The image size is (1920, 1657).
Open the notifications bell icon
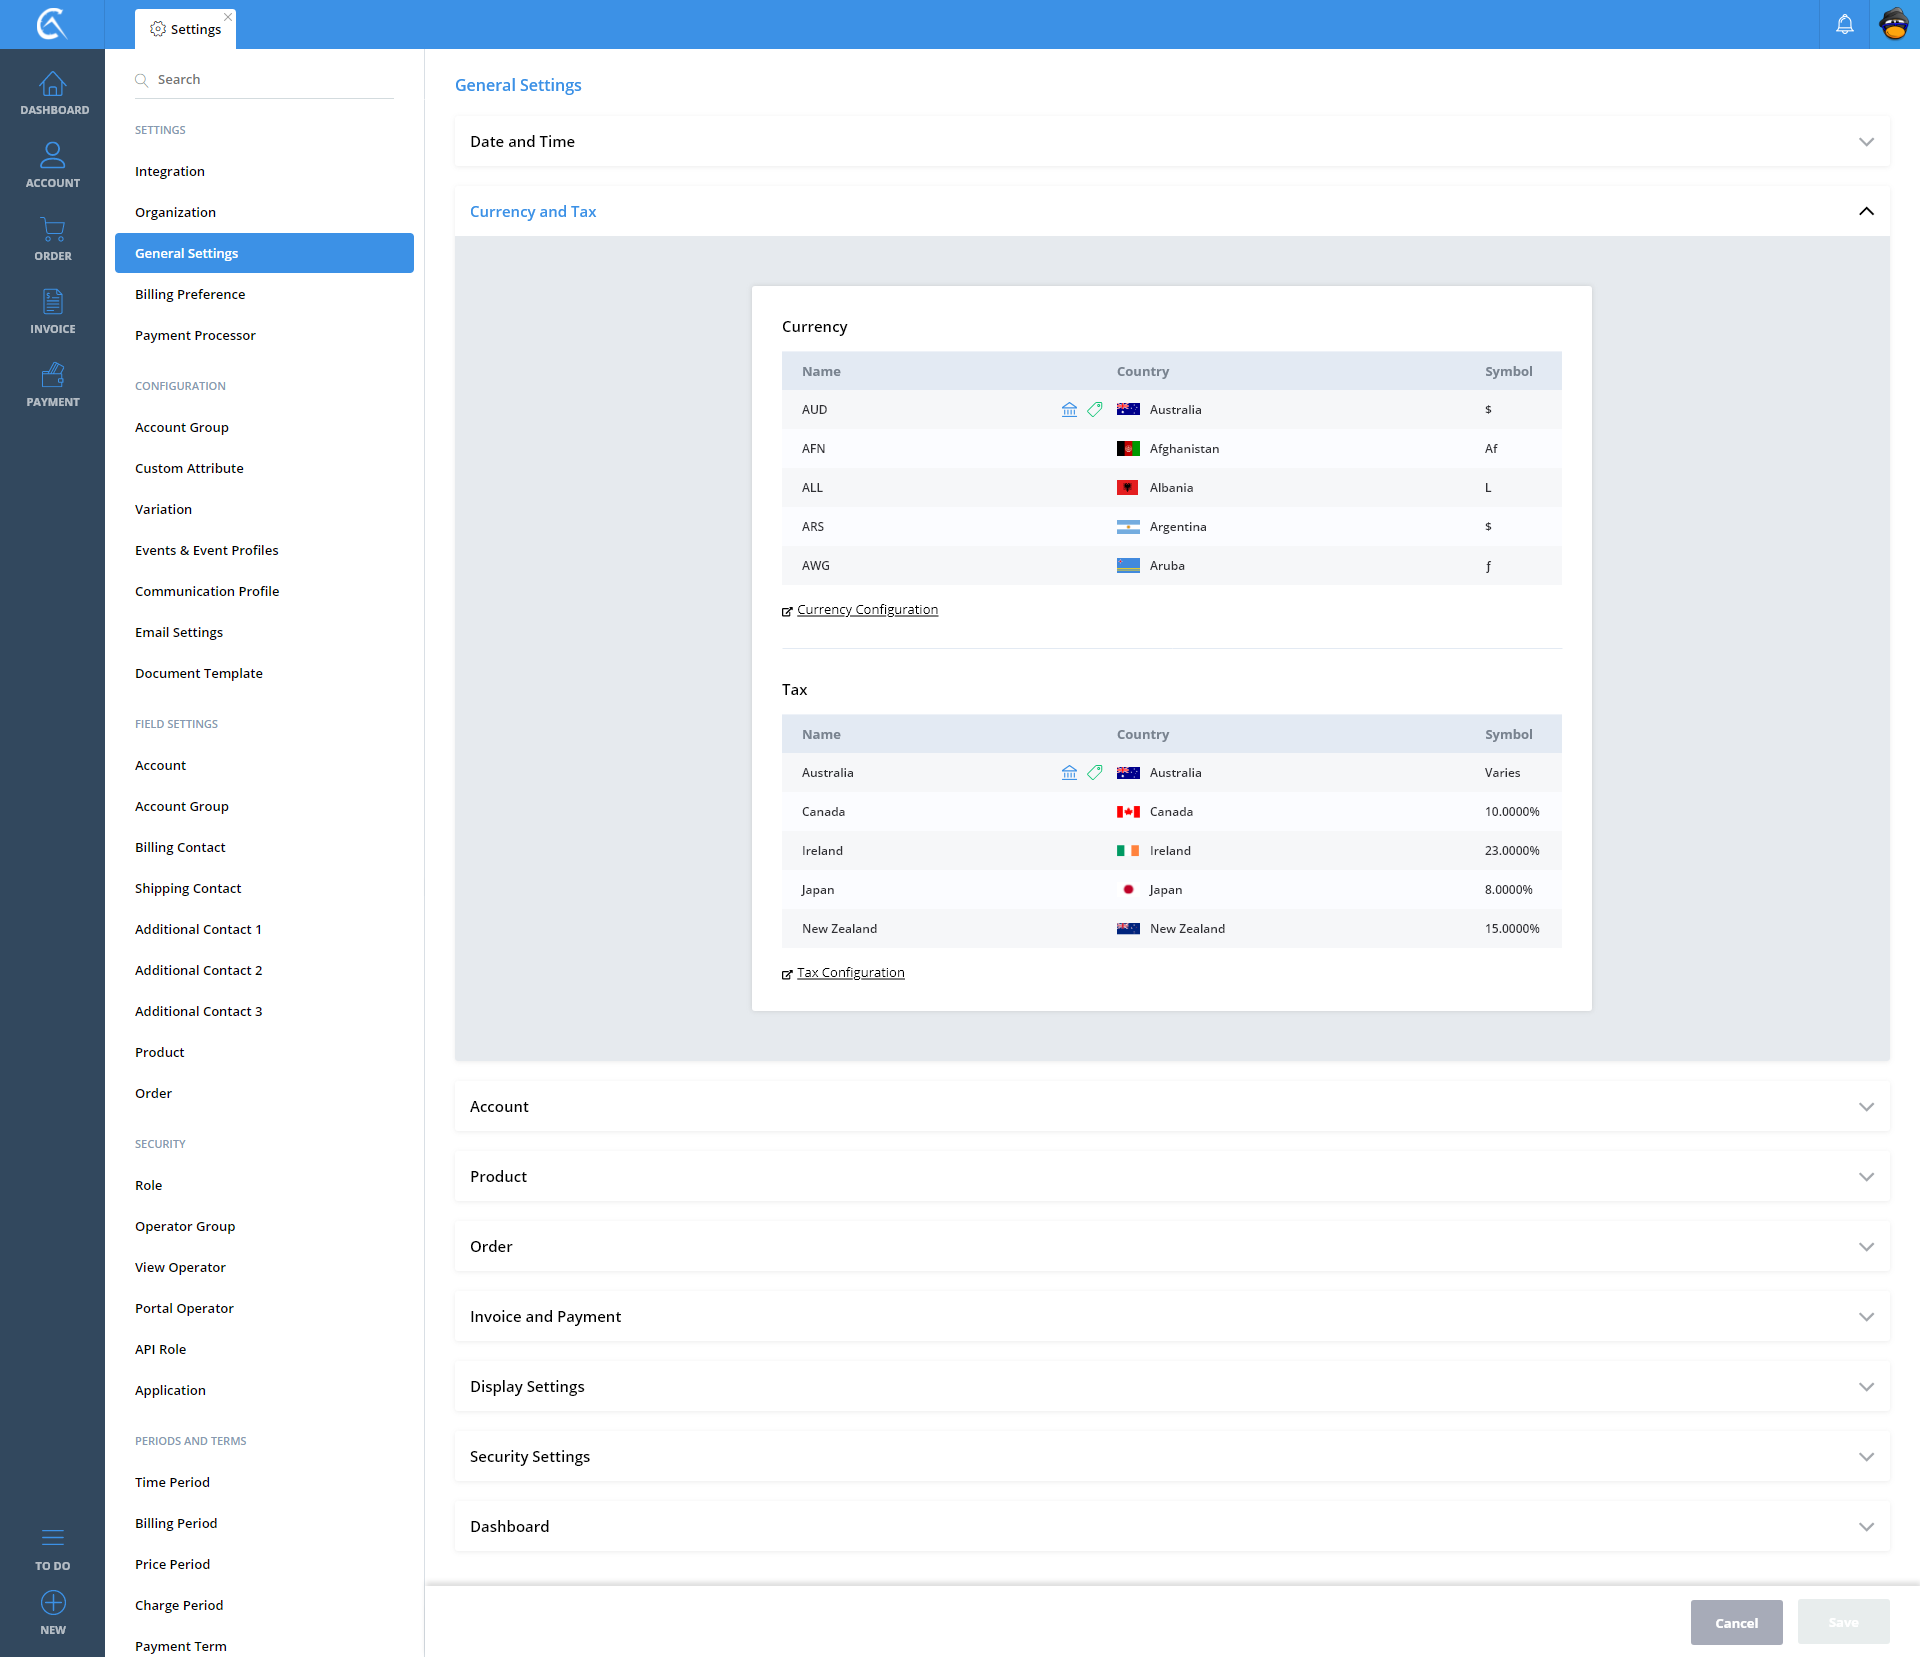pos(1844,24)
